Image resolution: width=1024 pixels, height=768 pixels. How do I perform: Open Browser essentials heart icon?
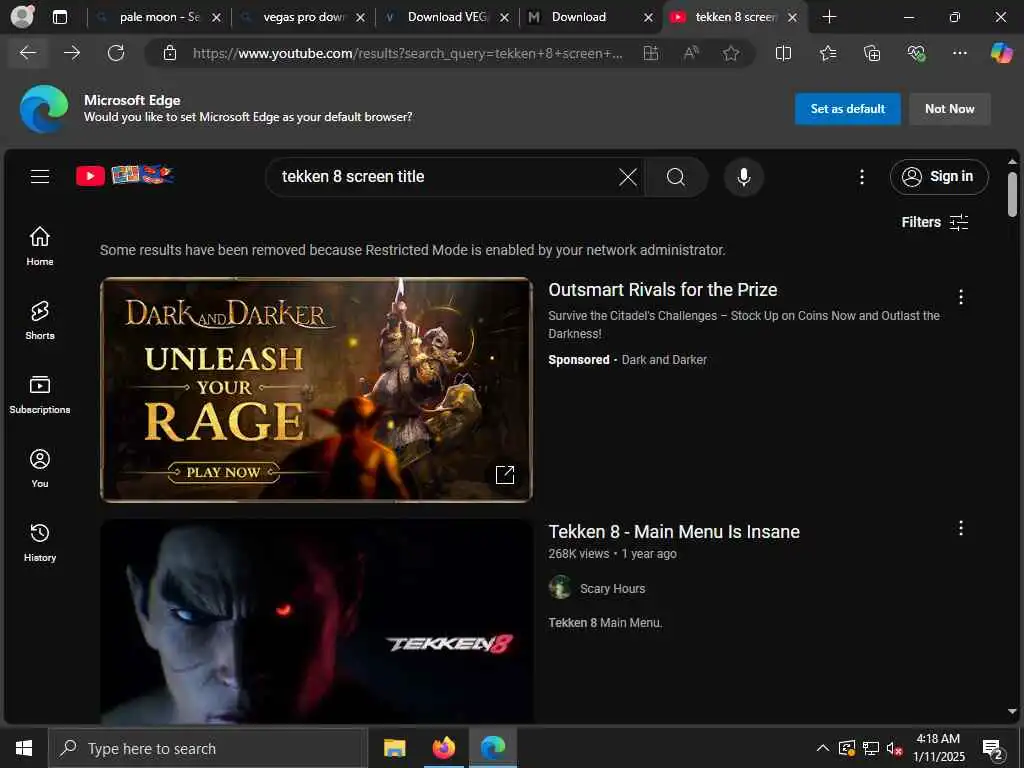click(916, 53)
